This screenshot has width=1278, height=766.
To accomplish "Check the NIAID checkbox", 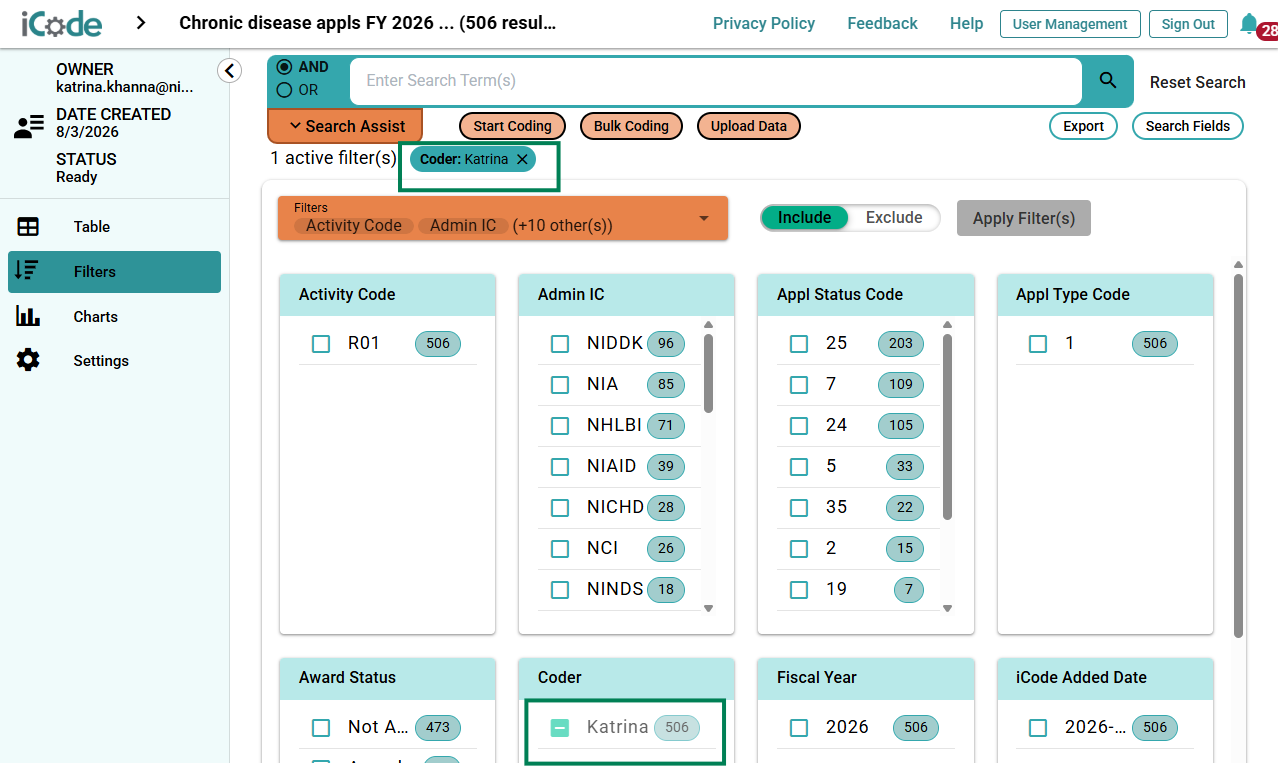I will point(560,467).
